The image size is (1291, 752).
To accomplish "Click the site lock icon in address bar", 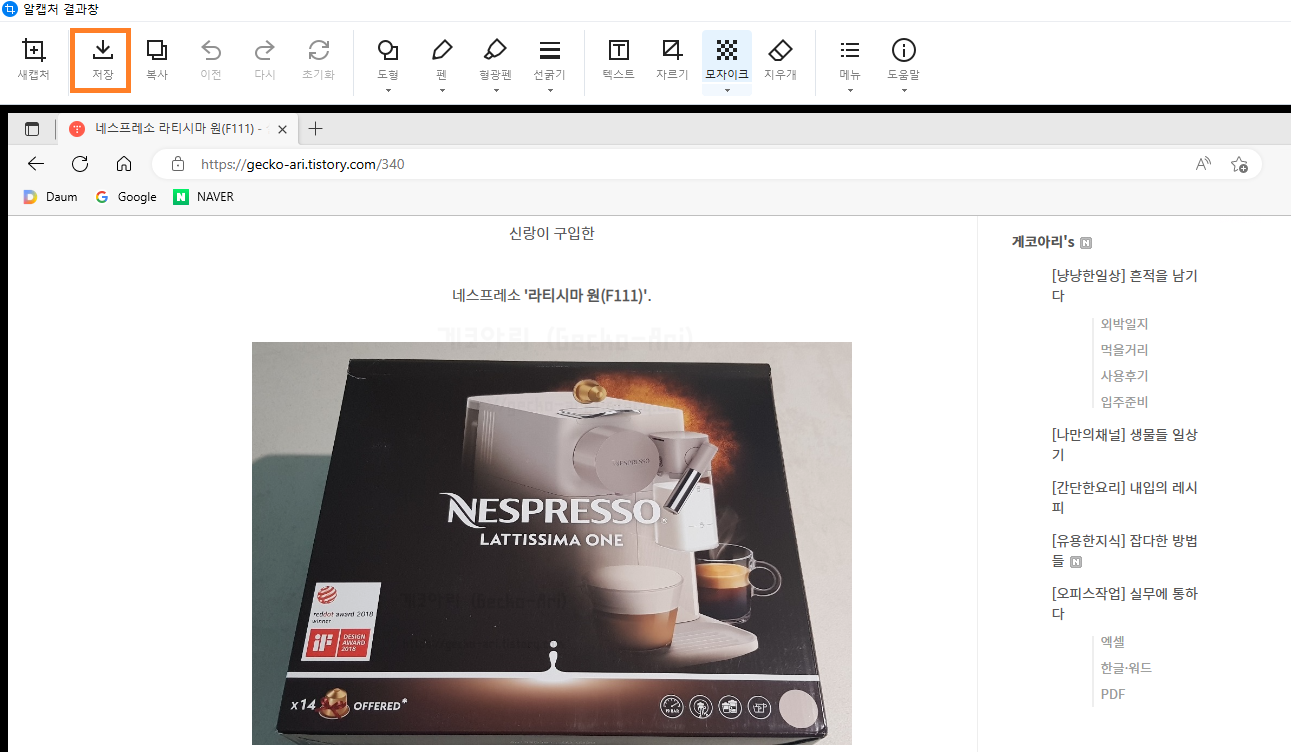I will [x=178, y=164].
